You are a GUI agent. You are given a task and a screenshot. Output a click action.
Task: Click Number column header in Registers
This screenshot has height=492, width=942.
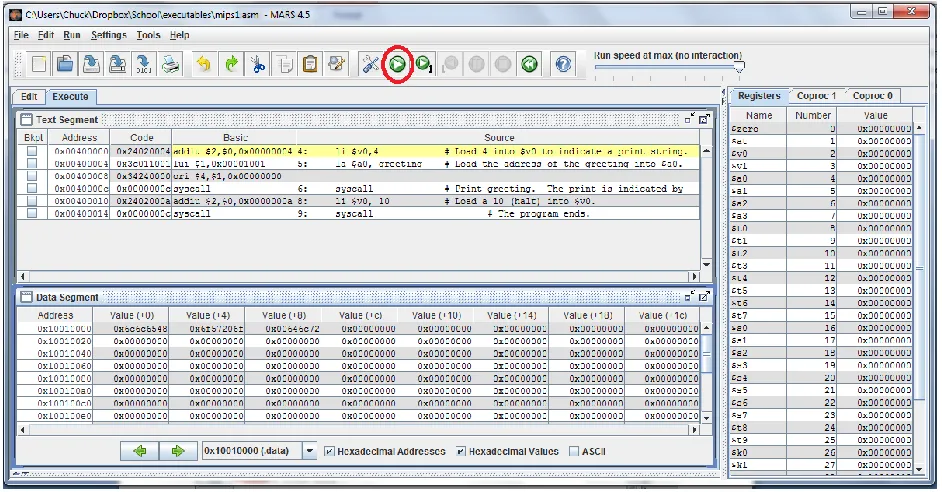[812, 115]
